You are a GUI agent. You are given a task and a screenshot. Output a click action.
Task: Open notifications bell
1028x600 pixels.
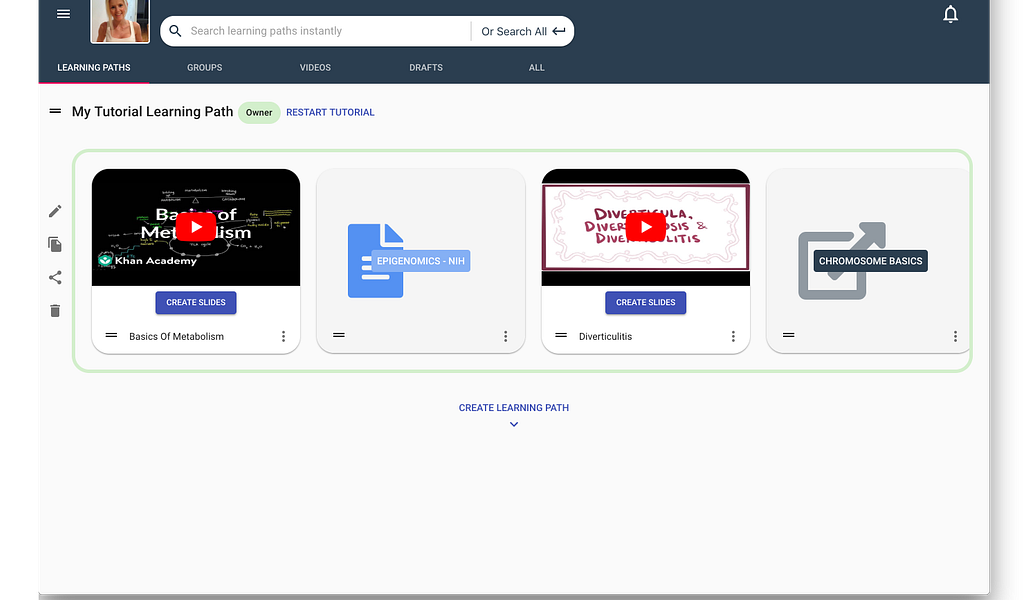pos(950,14)
